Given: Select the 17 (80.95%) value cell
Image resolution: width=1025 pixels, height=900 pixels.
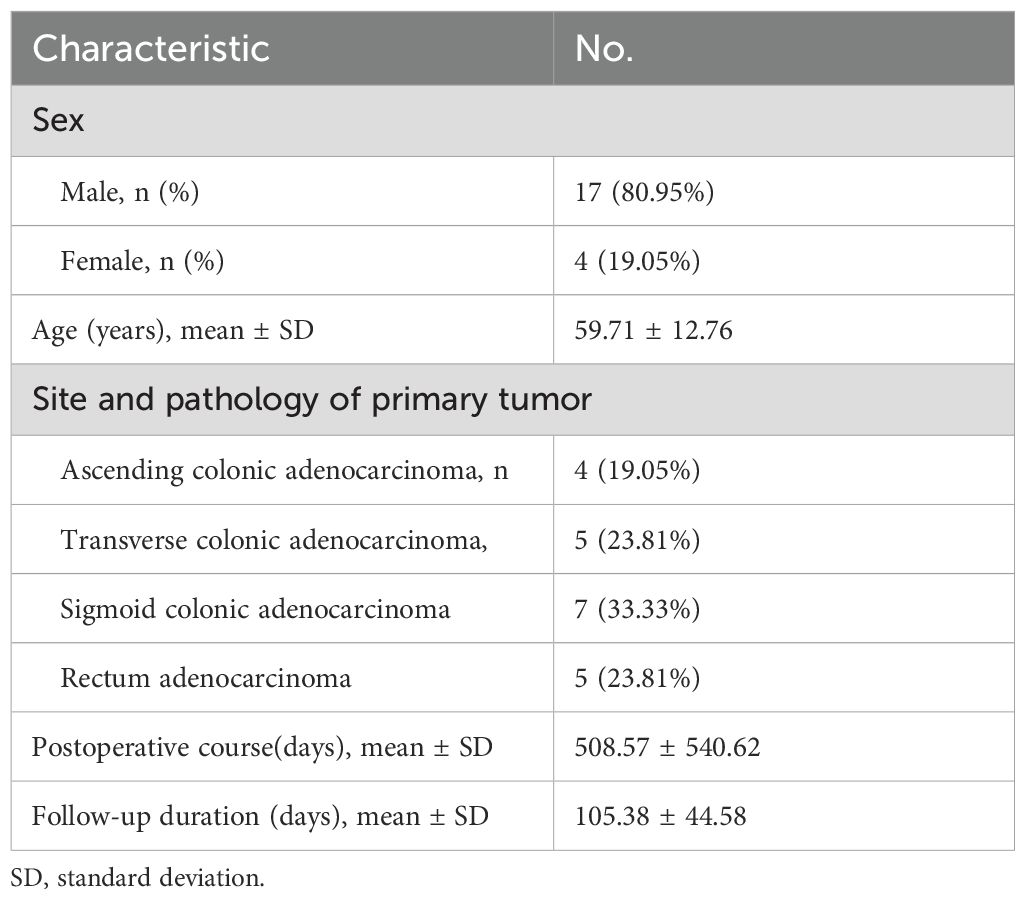Looking at the screenshot, I should 644,192.
